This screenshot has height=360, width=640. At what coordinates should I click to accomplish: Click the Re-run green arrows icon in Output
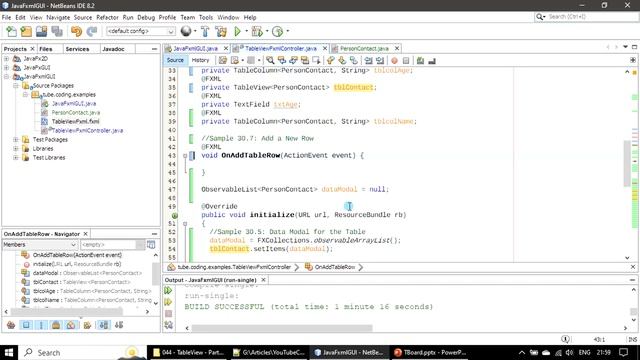[168, 291]
